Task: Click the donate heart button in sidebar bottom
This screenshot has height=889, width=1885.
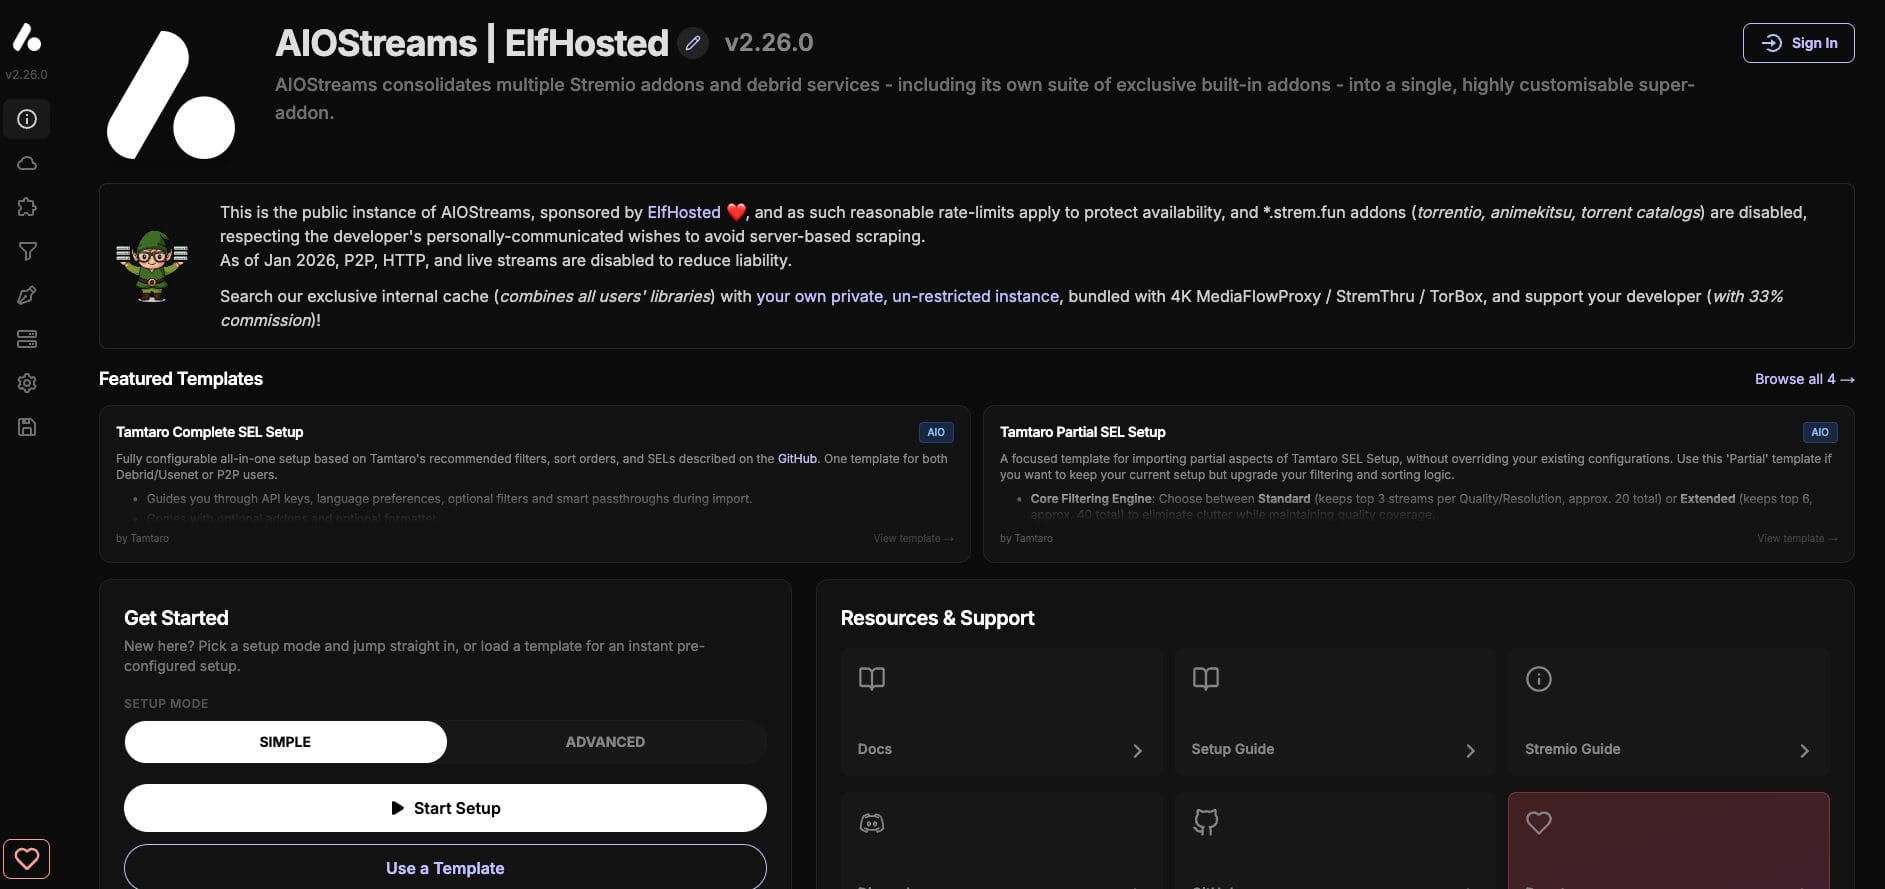Action: (x=27, y=858)
